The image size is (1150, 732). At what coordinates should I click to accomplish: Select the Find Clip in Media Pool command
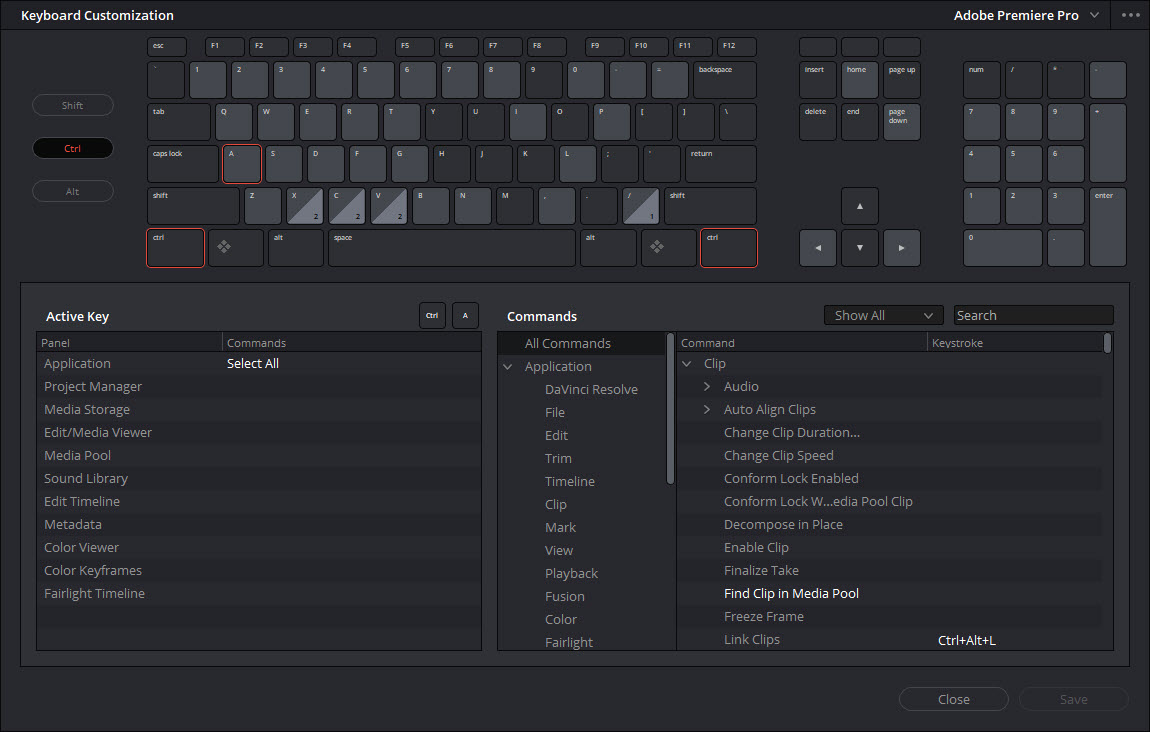point(791,593)
